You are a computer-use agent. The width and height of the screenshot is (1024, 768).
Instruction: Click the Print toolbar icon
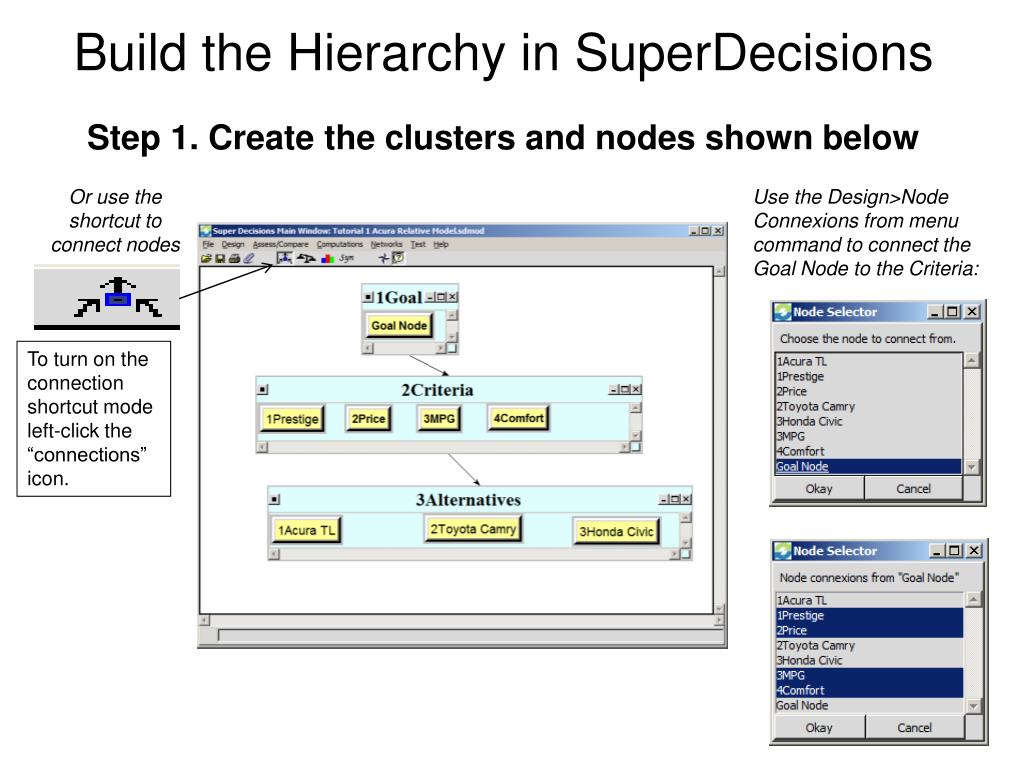234,259
